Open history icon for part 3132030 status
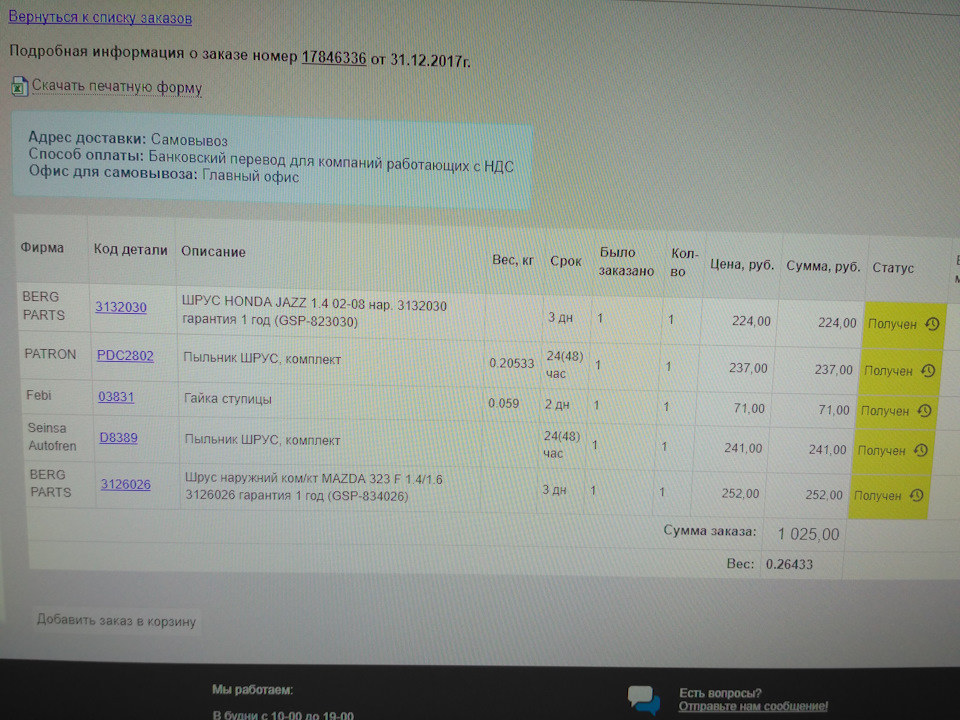 click(932, 324)
